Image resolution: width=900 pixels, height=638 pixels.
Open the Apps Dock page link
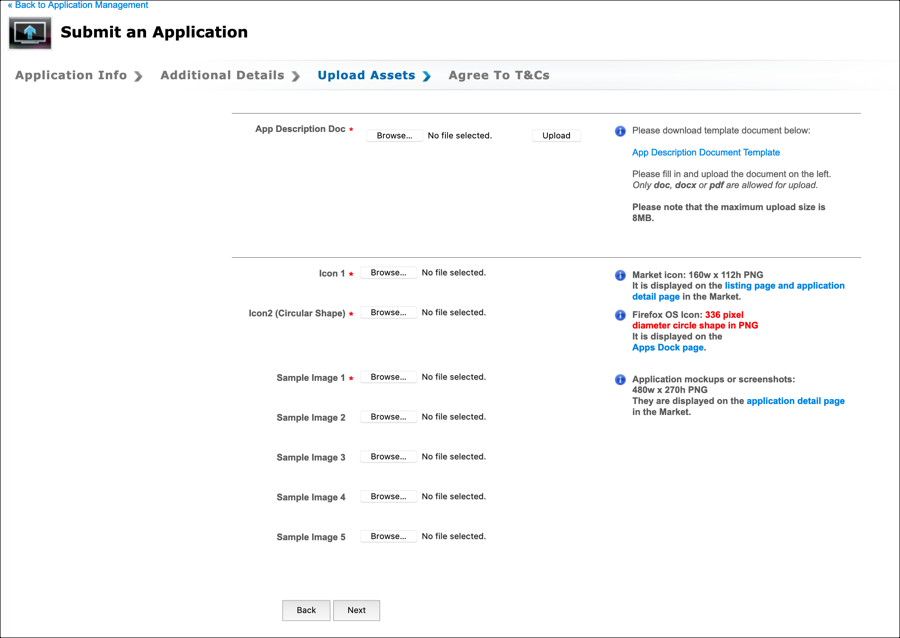tap(668, 348)
